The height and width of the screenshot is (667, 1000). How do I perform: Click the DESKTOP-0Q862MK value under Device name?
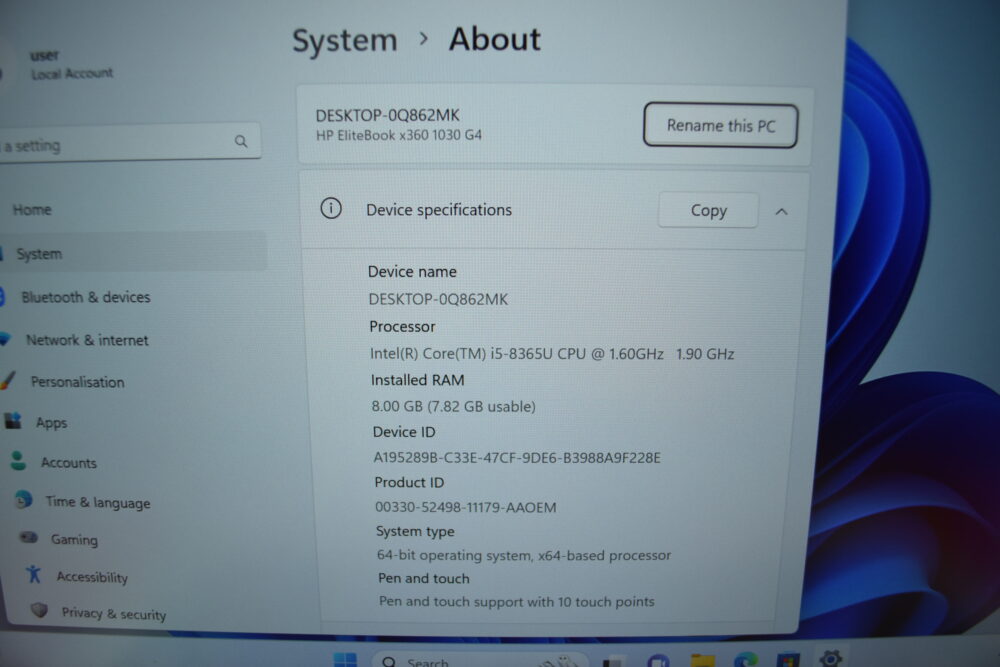pos(438,299)
